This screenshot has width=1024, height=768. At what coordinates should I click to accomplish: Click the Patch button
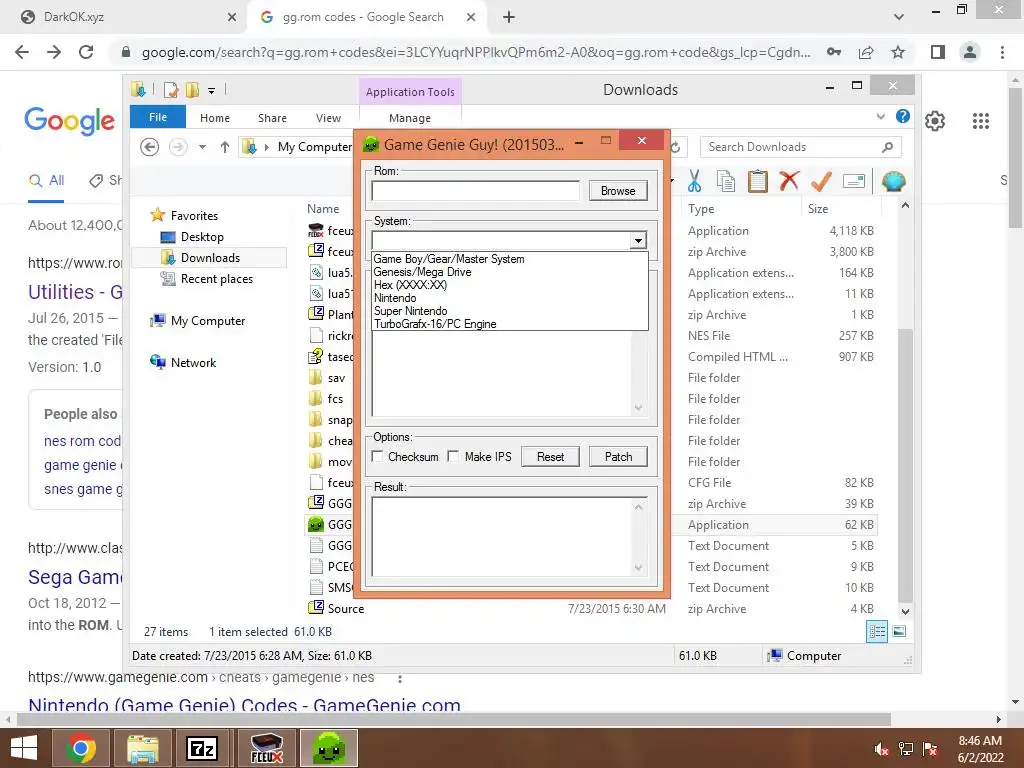coord(618,456)
